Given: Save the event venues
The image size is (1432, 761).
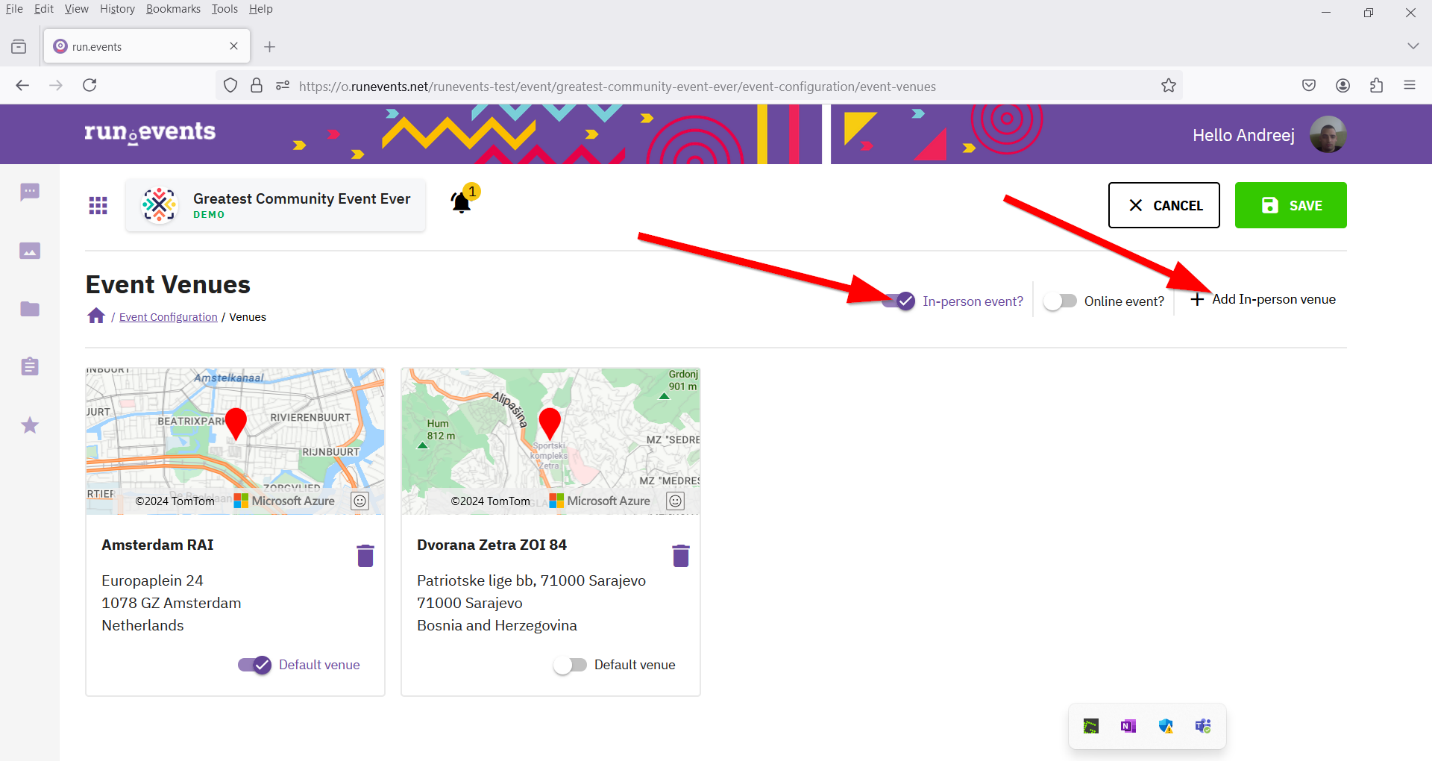Looking at the screenshot, I should (x=1291, y=205).
